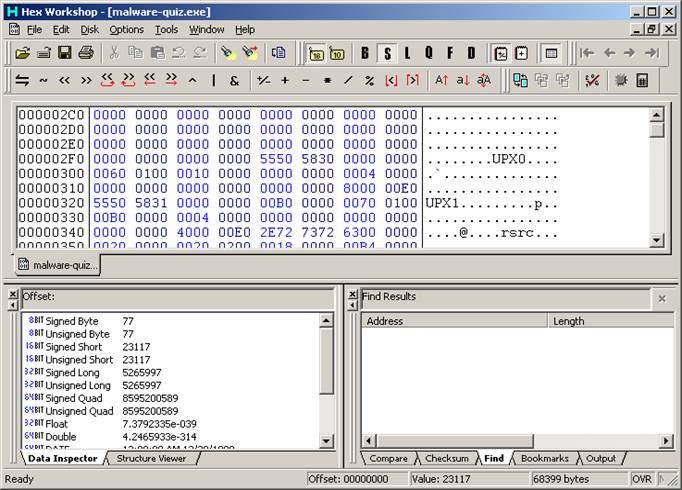Save the file with the floppy icon
Screen dimensions: 682x490
pos(65,53)
